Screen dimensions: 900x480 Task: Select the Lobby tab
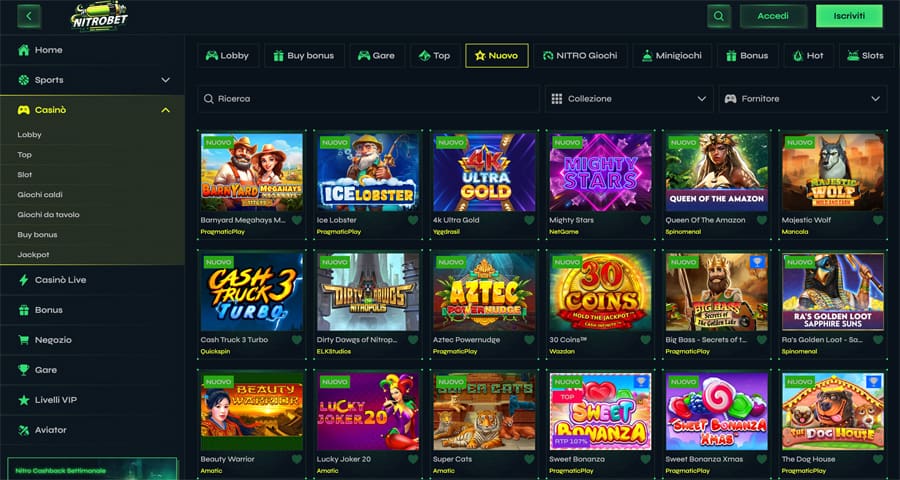click(227, 56)
